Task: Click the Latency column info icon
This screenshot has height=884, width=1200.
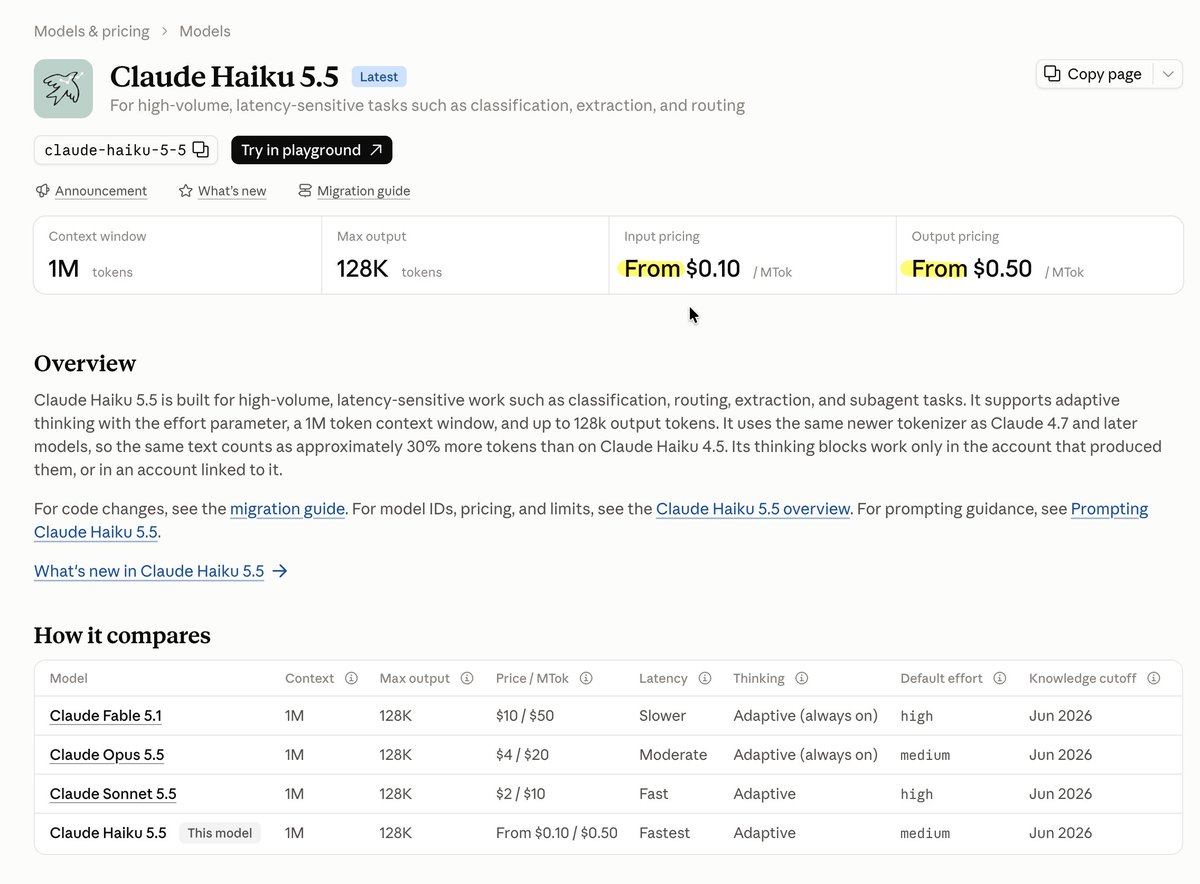Action: coord(705,678)
